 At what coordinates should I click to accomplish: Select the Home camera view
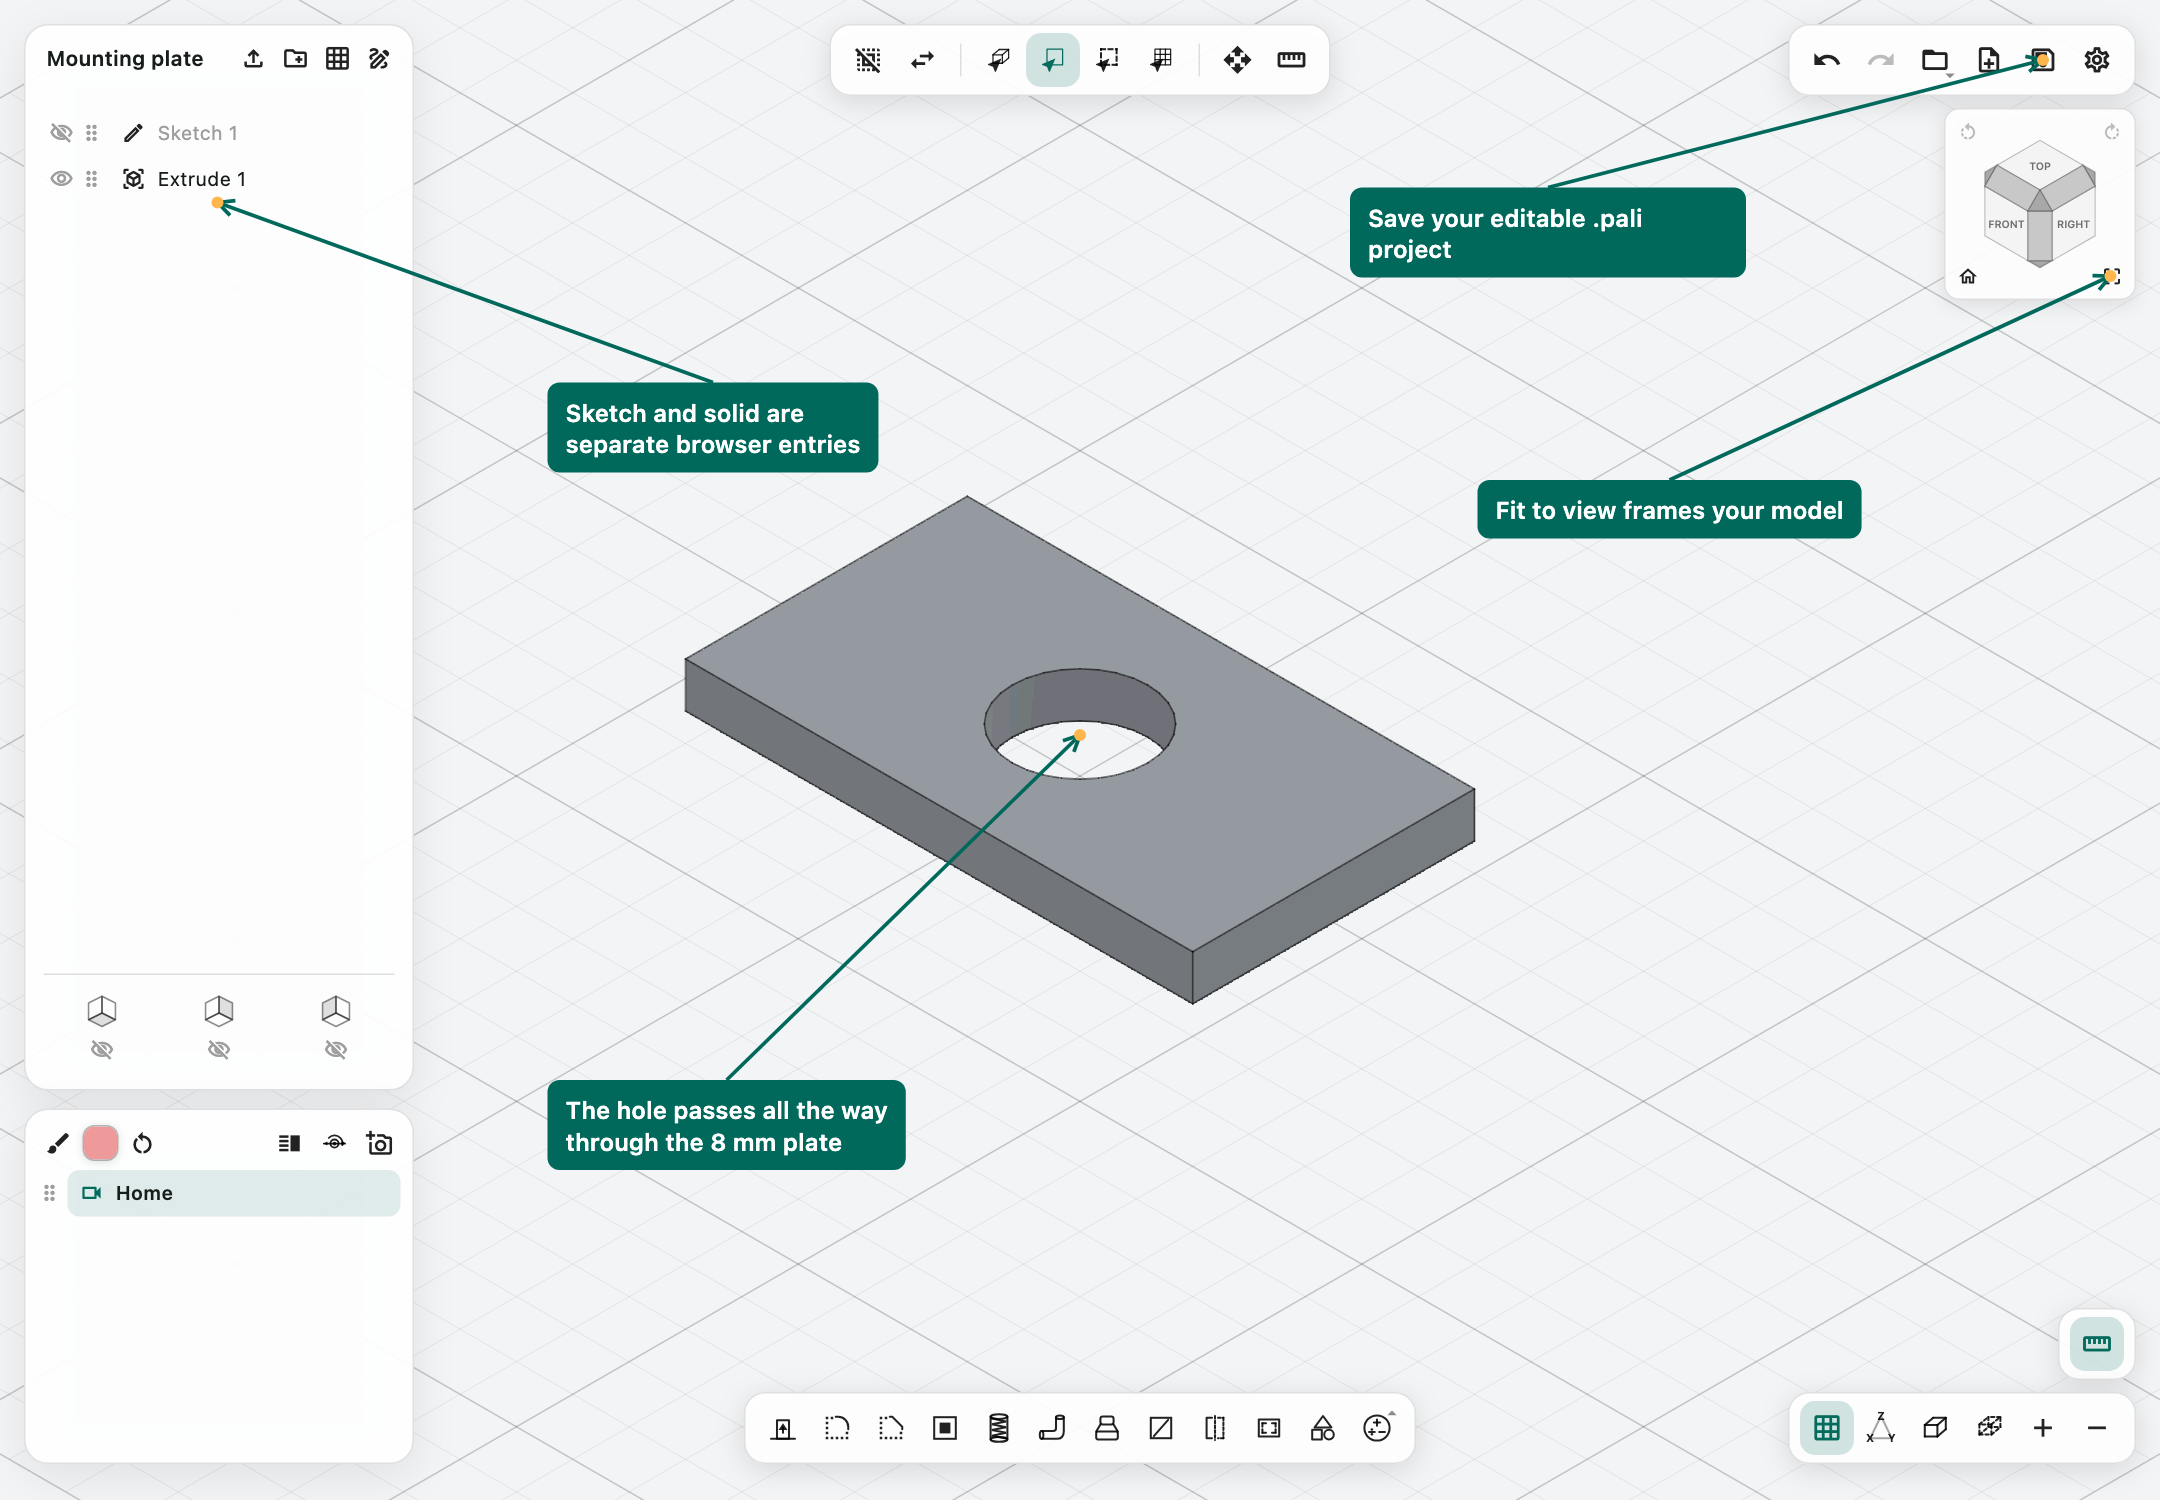point(234,1193)
